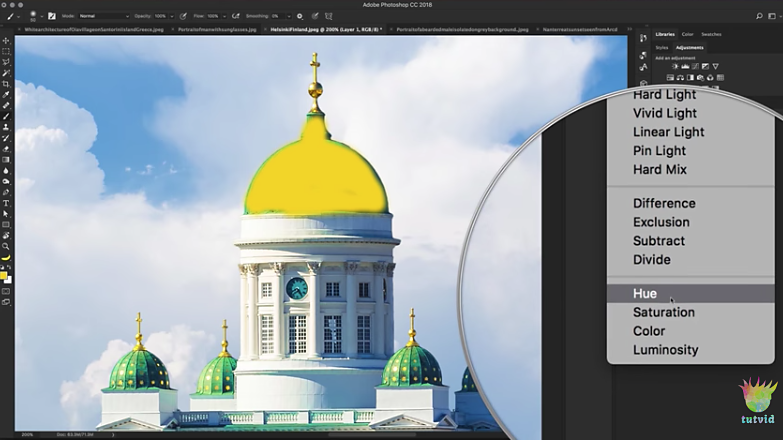Select the Rectangular Marquee tool
The image size is (783, 440).
pos(6,51)
